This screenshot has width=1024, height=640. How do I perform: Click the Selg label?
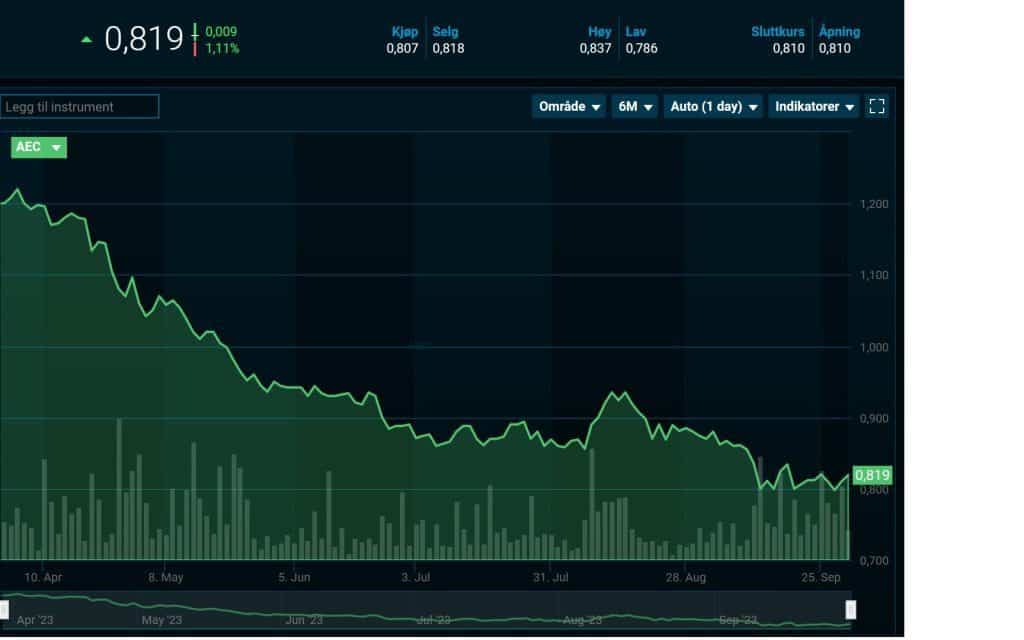point(445,31)
